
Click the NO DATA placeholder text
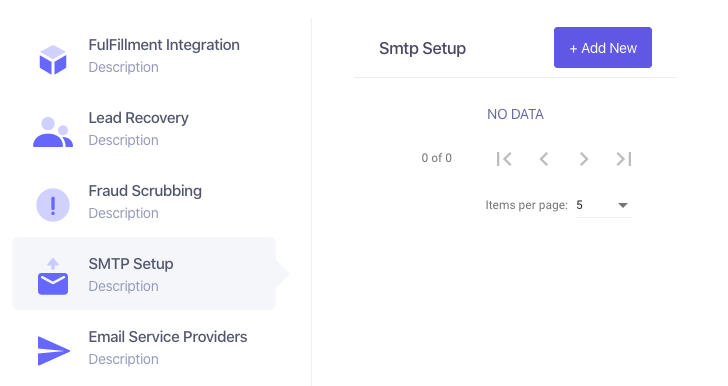click(x=515, y=114)
